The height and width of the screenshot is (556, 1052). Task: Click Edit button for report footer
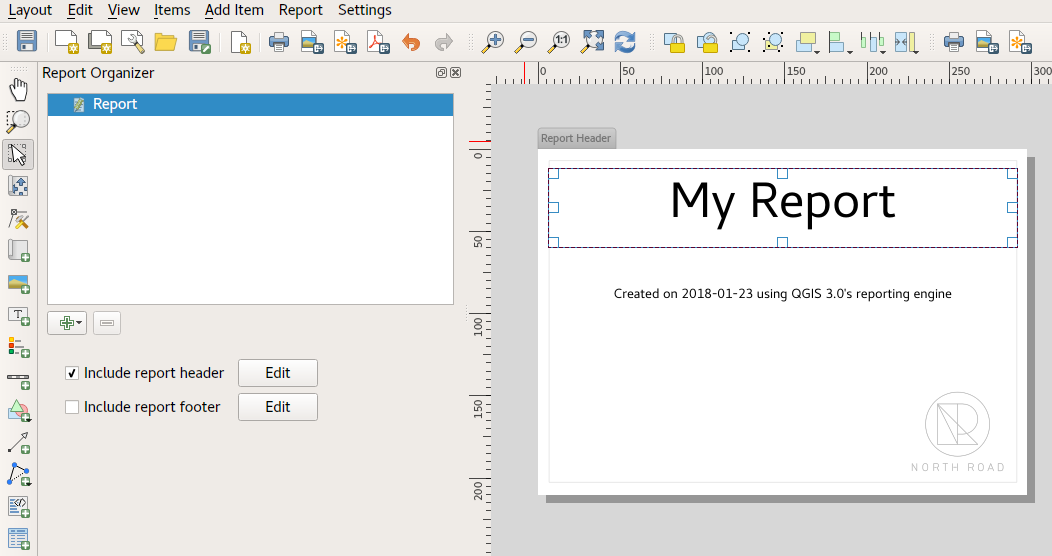(277, 407)
